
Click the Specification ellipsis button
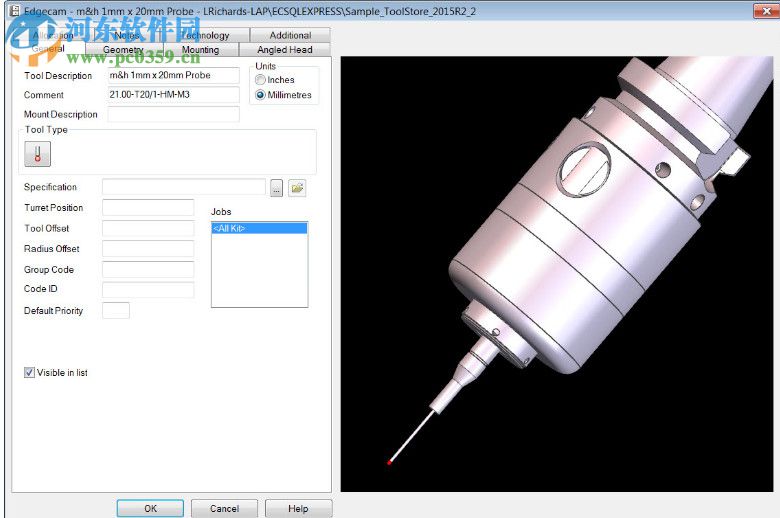[x=277, y=188]
